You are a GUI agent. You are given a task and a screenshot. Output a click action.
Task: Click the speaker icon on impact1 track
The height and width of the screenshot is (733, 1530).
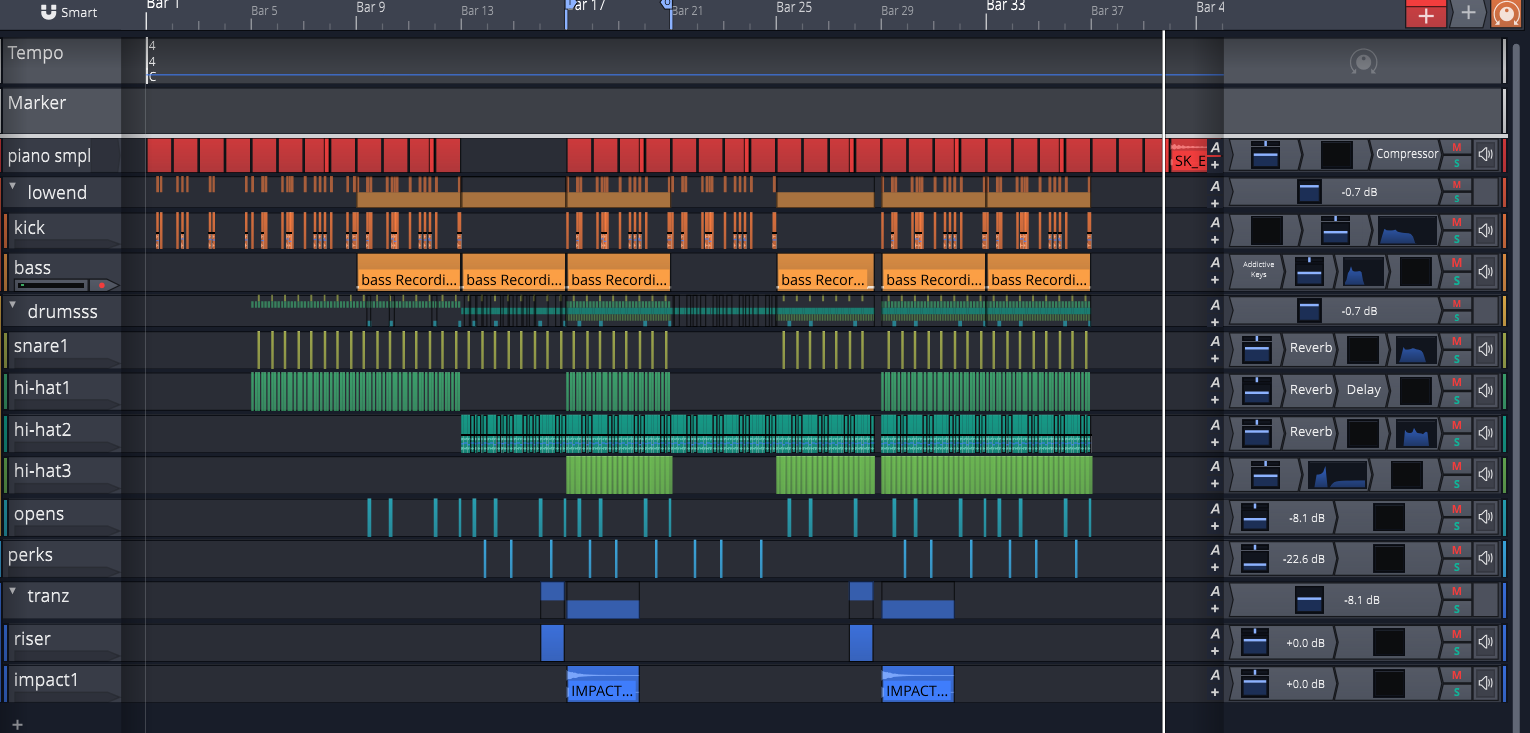[1485, 683]
